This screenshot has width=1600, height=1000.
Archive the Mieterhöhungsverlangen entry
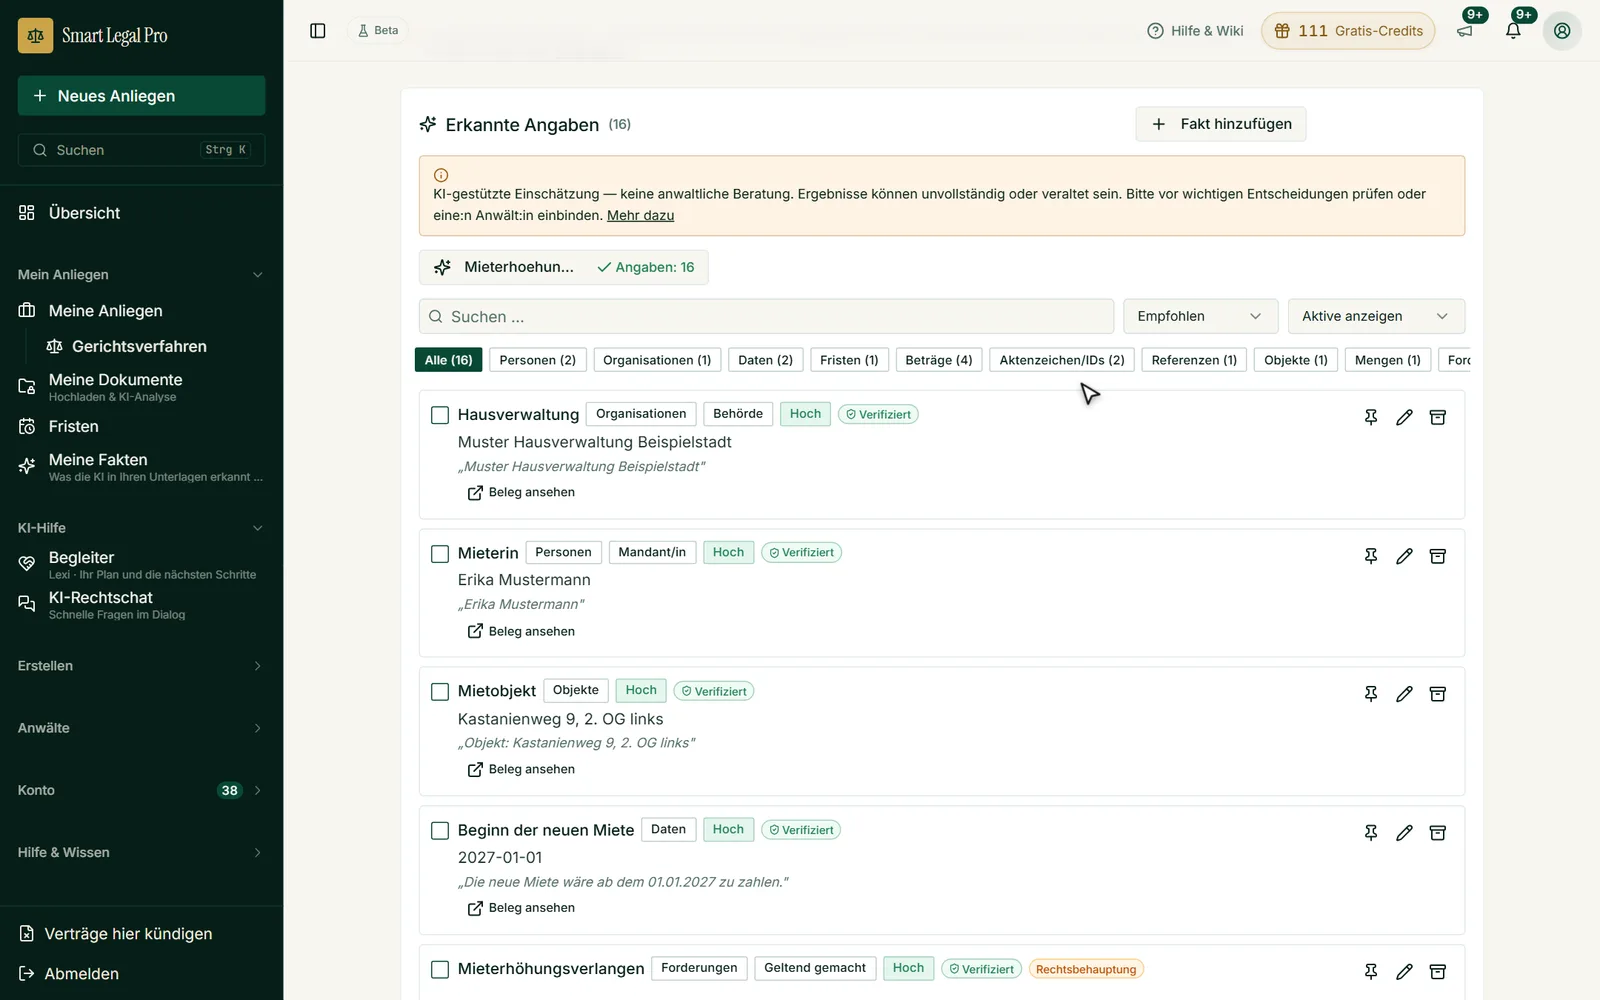[1438, 971]
